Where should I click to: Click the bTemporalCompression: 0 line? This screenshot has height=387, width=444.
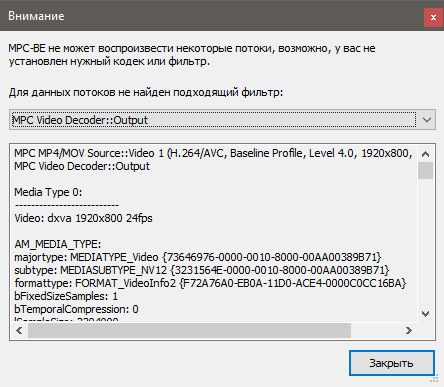(76, 309)
